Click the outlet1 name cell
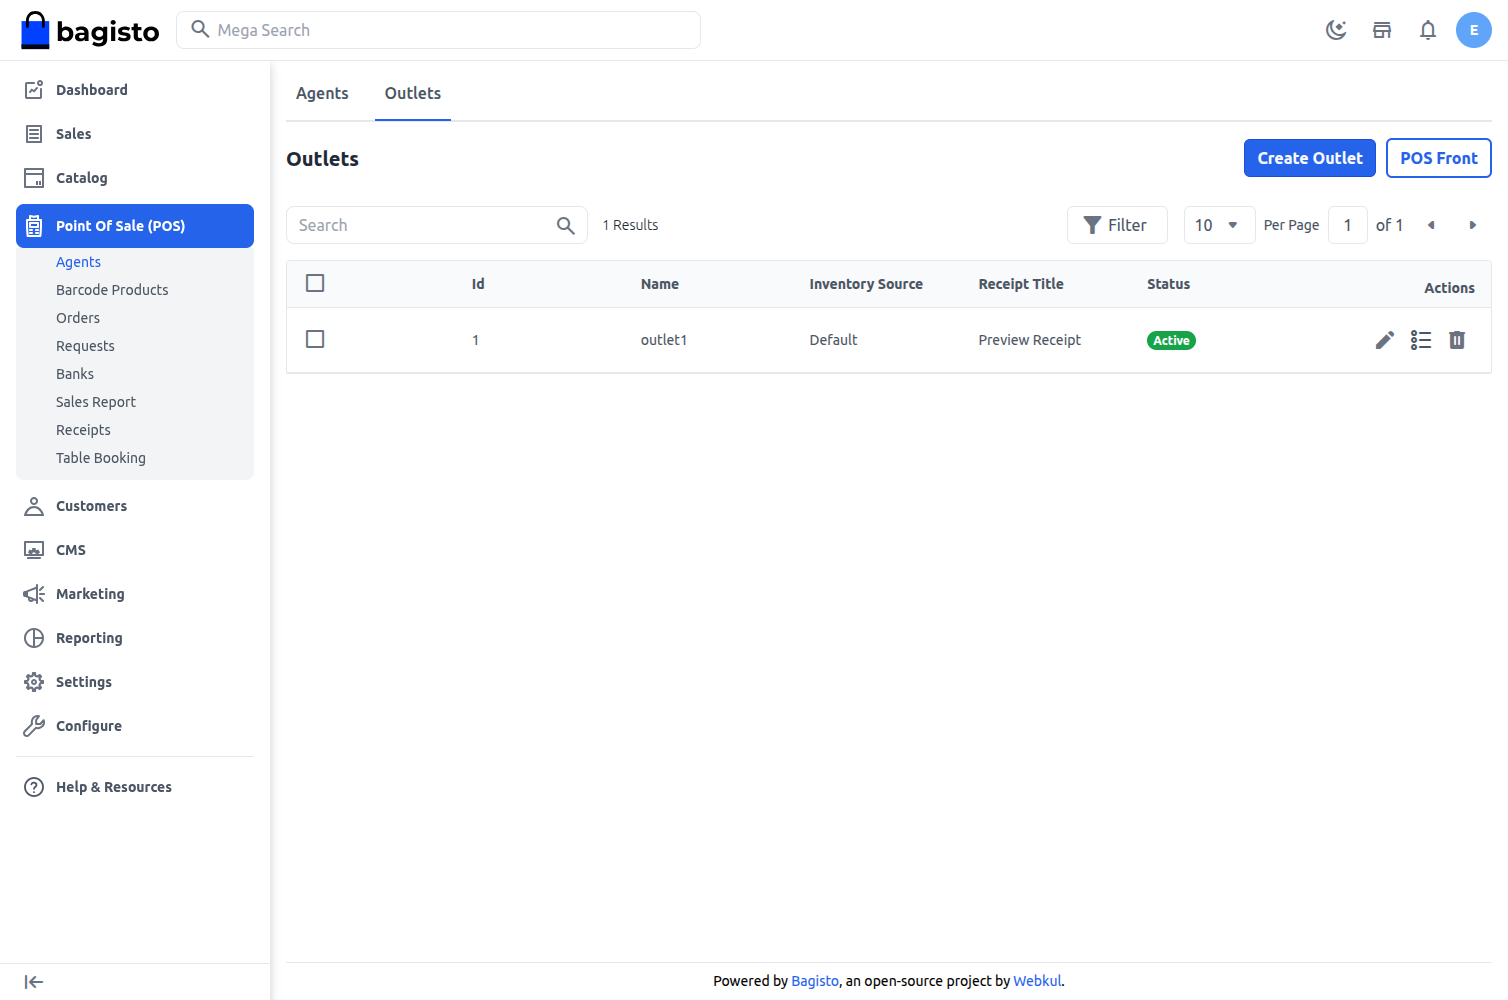The image size is (1508, 1000). [664, 340]
